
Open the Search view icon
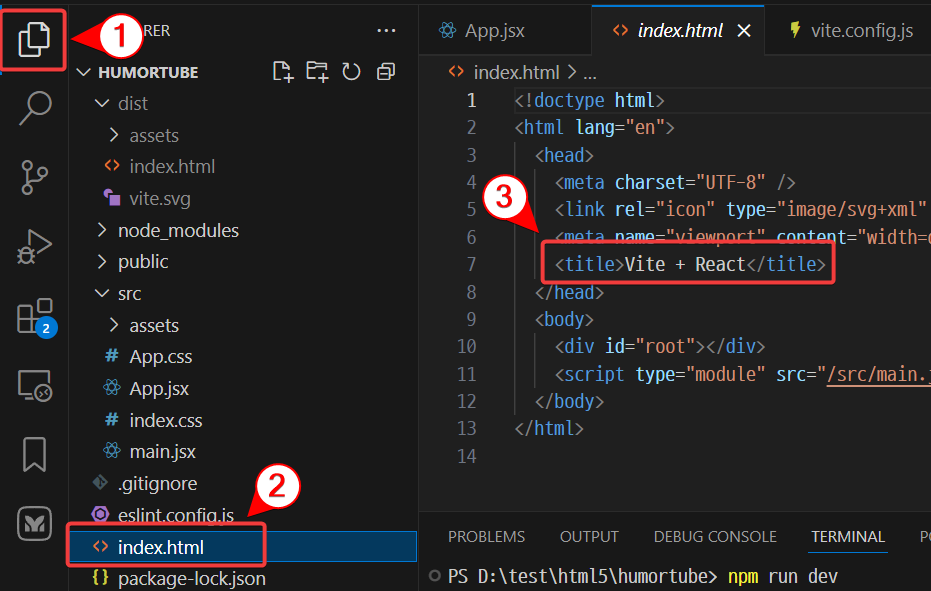pyautogui.click(x=34, y=108)
